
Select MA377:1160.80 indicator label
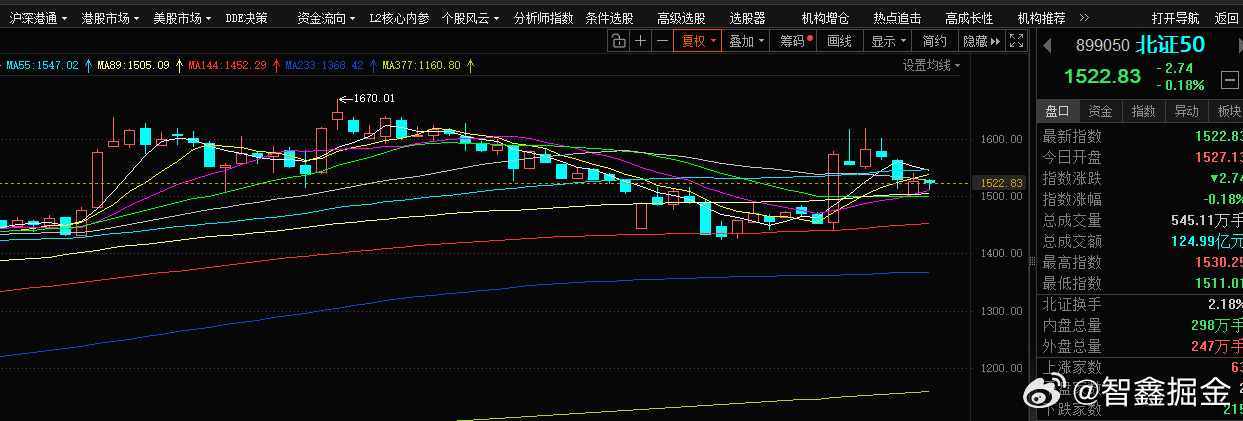point(421,65)
